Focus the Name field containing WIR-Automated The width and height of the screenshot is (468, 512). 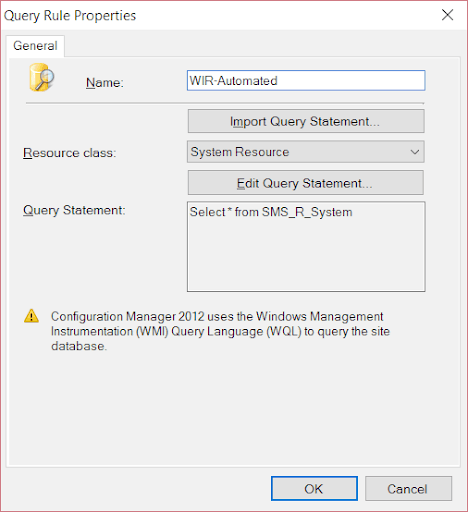tap(306, 80)
